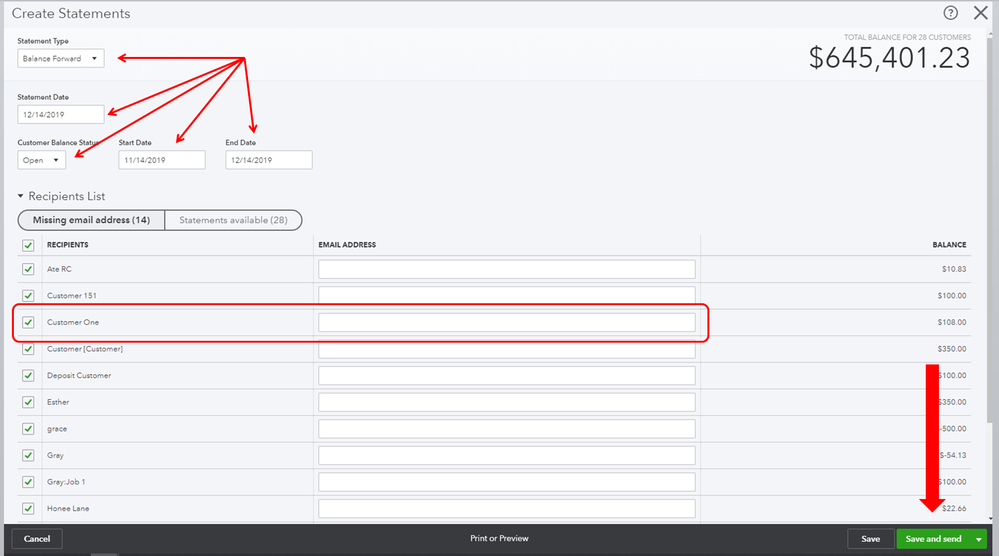Screen dimensions: 999x556
Task: Click Print or Preview link
Action: point(499,538)
